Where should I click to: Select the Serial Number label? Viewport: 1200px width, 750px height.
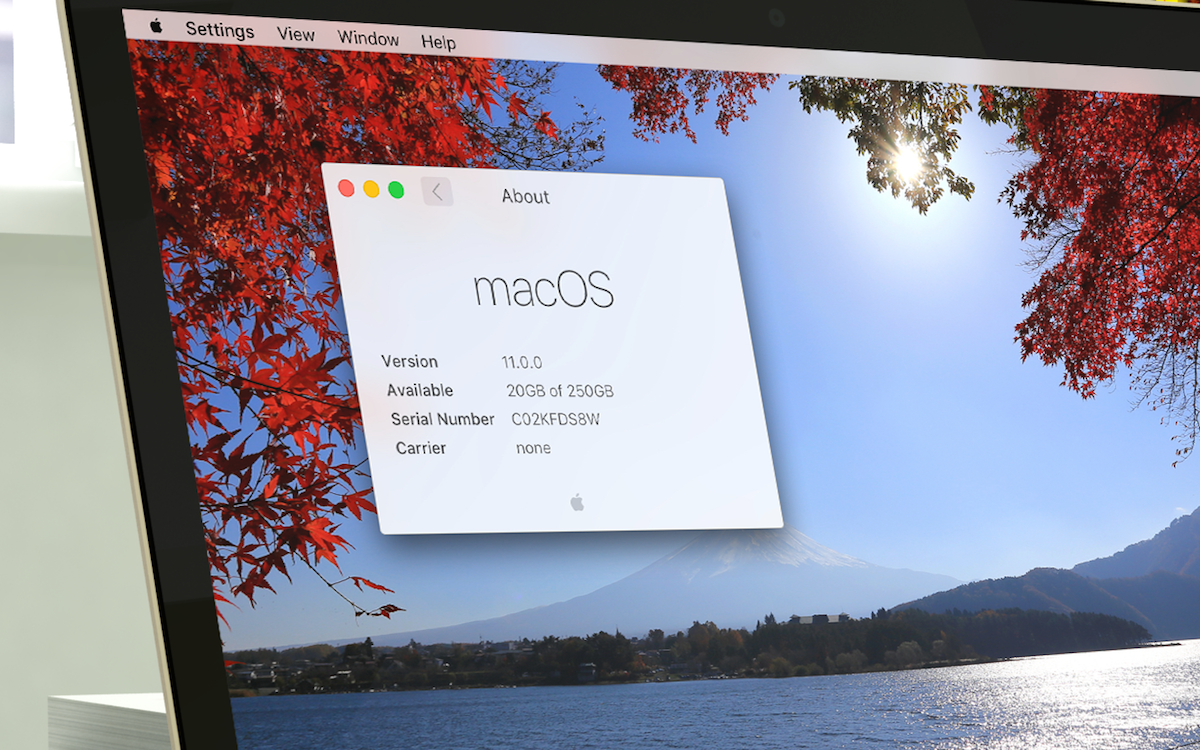pyautogui.click(x=443, y=419)
